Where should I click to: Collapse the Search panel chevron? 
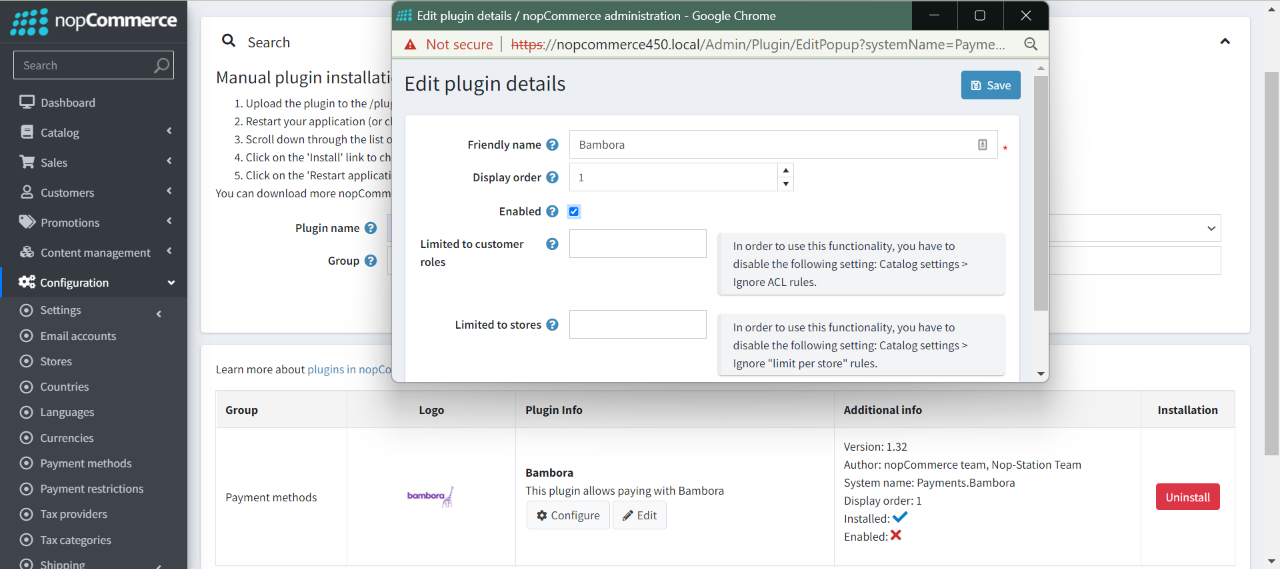pyautogui.click(x=1225, y=42)
